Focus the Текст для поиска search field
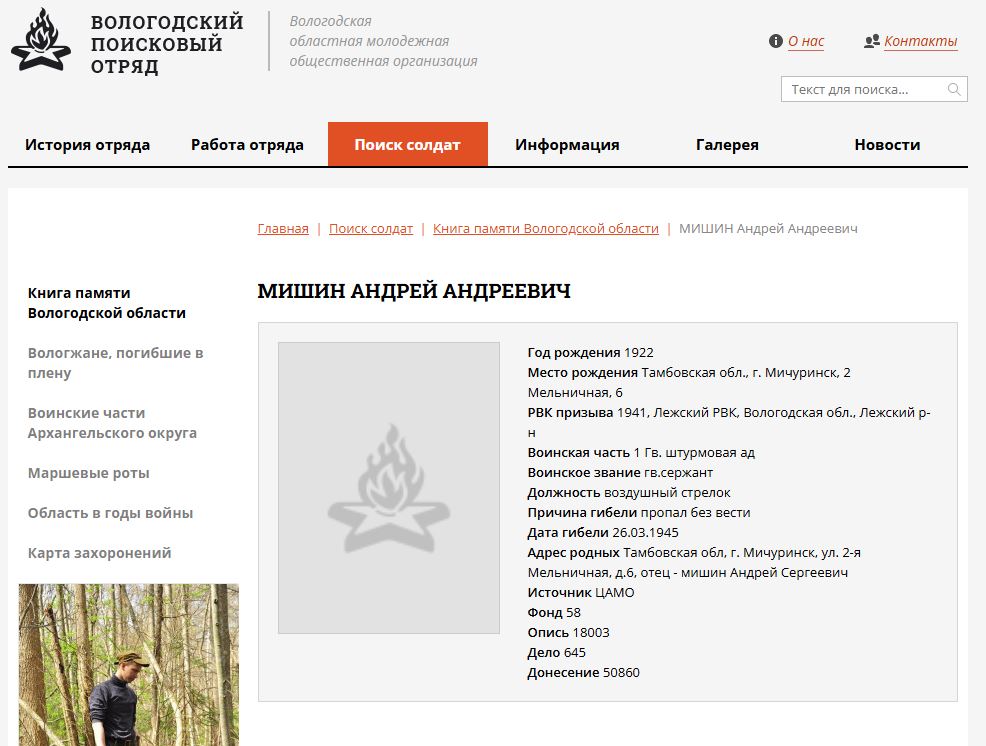The height and width of the screenshot is (746, 986). 874,89
